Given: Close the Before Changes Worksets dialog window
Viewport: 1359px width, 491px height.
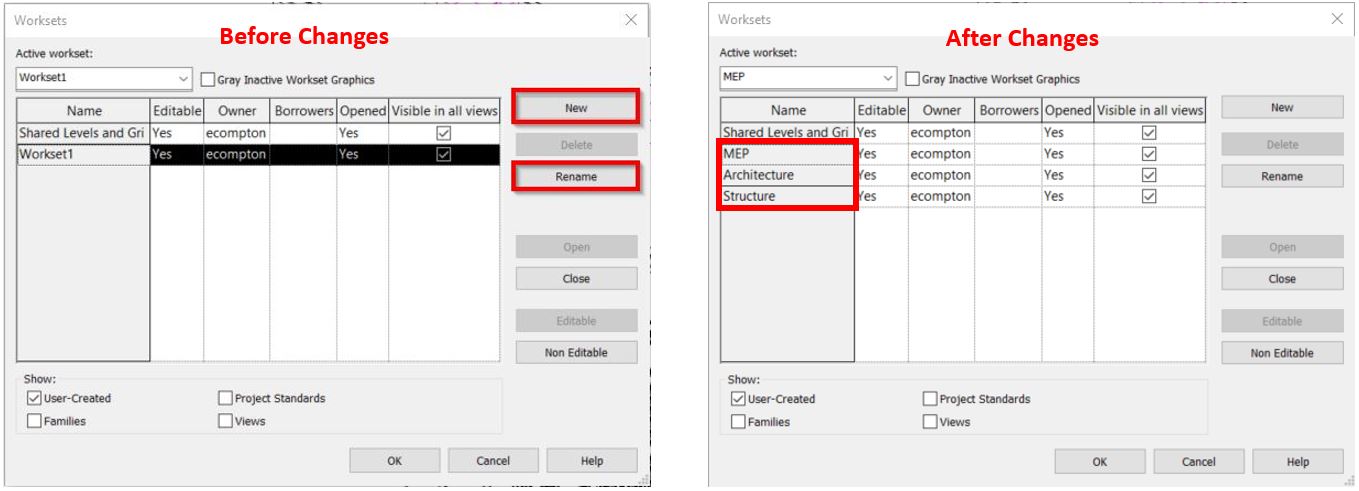Looking at the screenshot, I should (630, 20).
